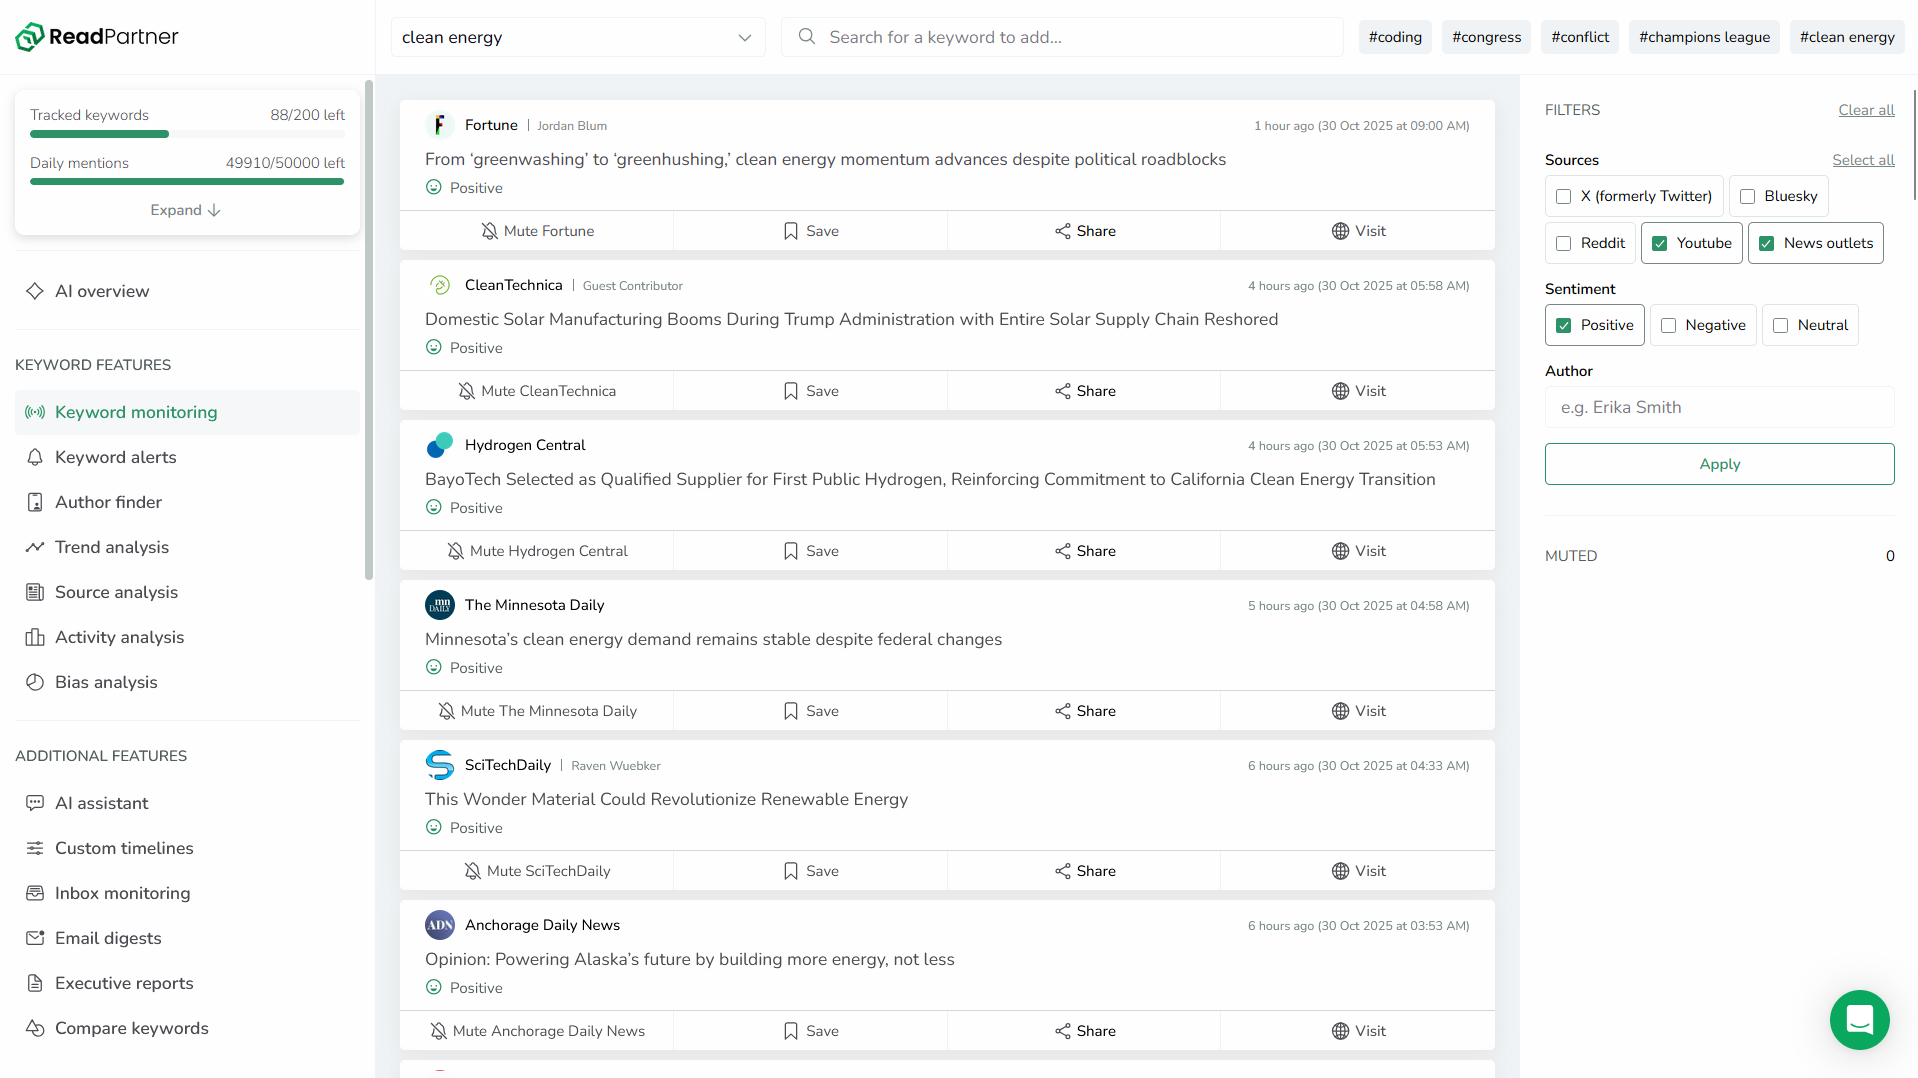Click Mute CleanTechnica button
The width and height of the screenshot is (1918, 1078).
[x=537, y=391]
